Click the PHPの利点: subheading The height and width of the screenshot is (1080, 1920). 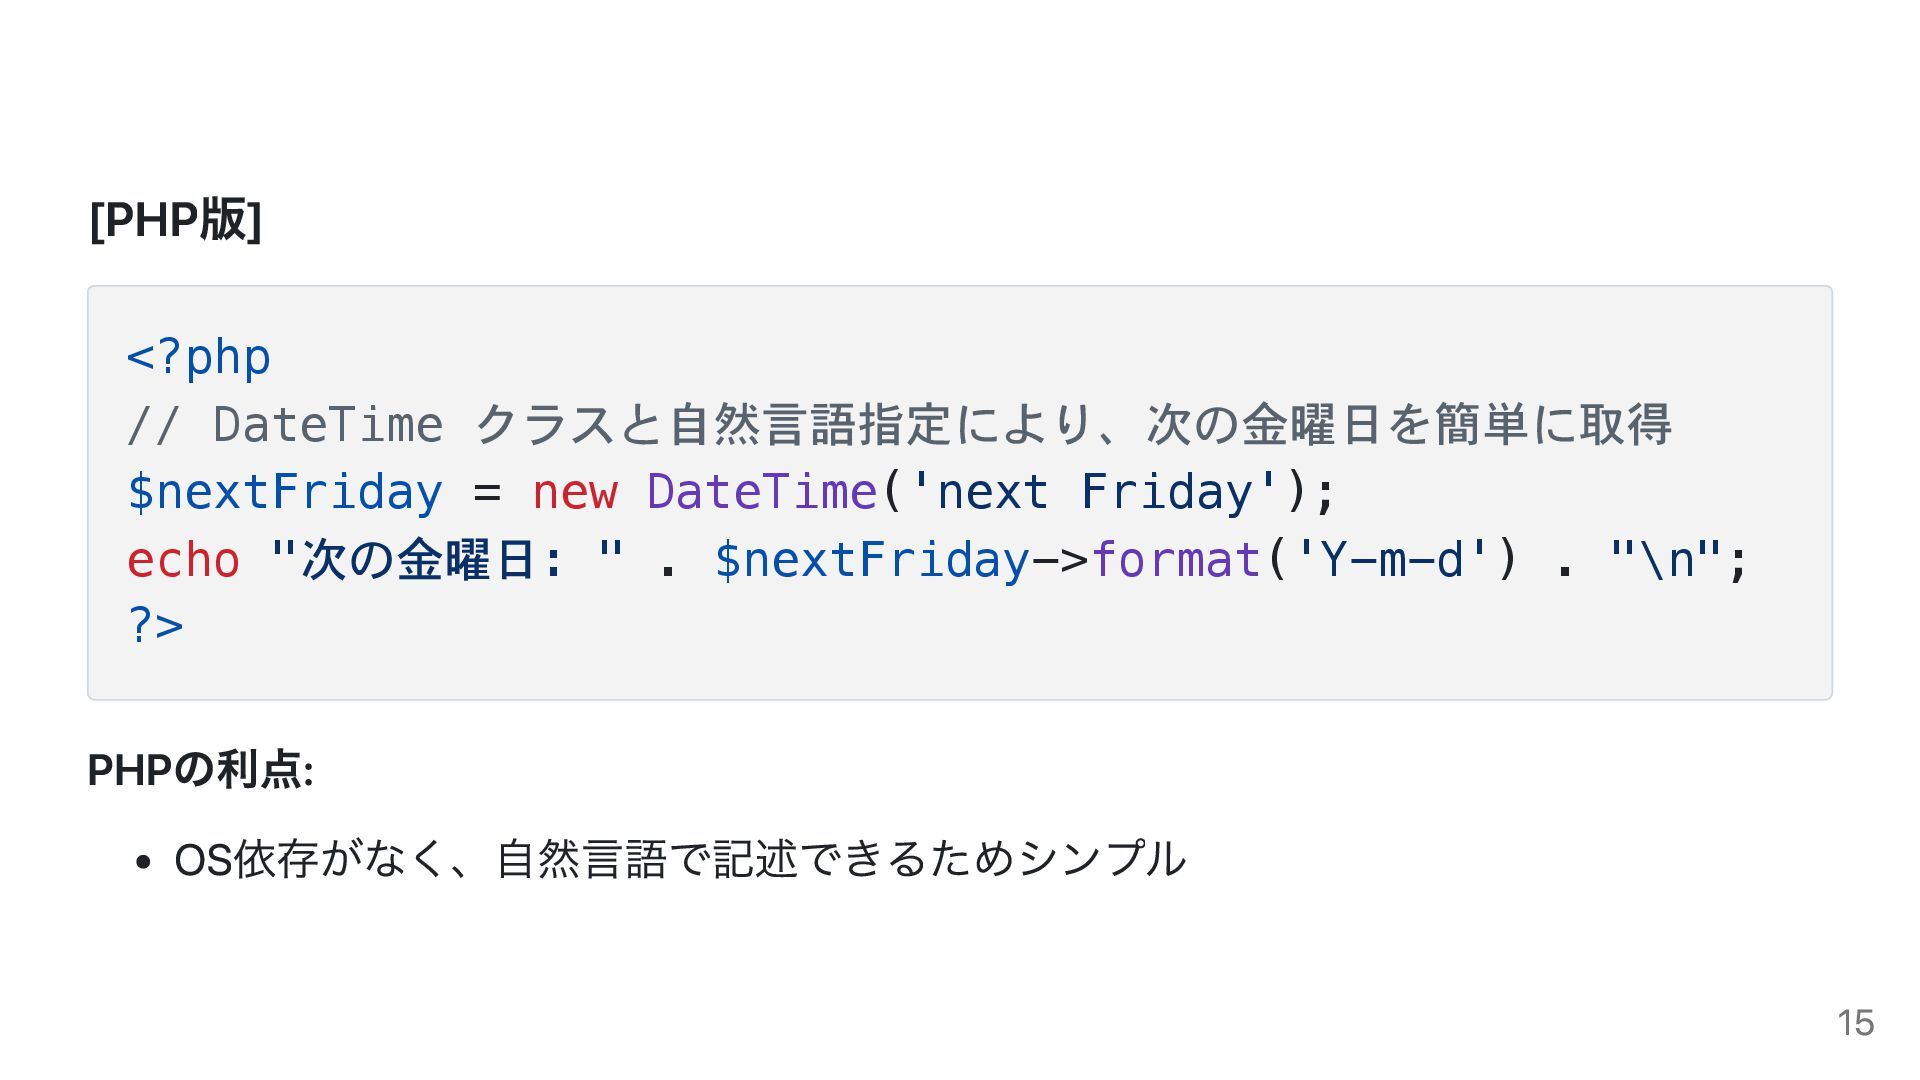[201, 771]
